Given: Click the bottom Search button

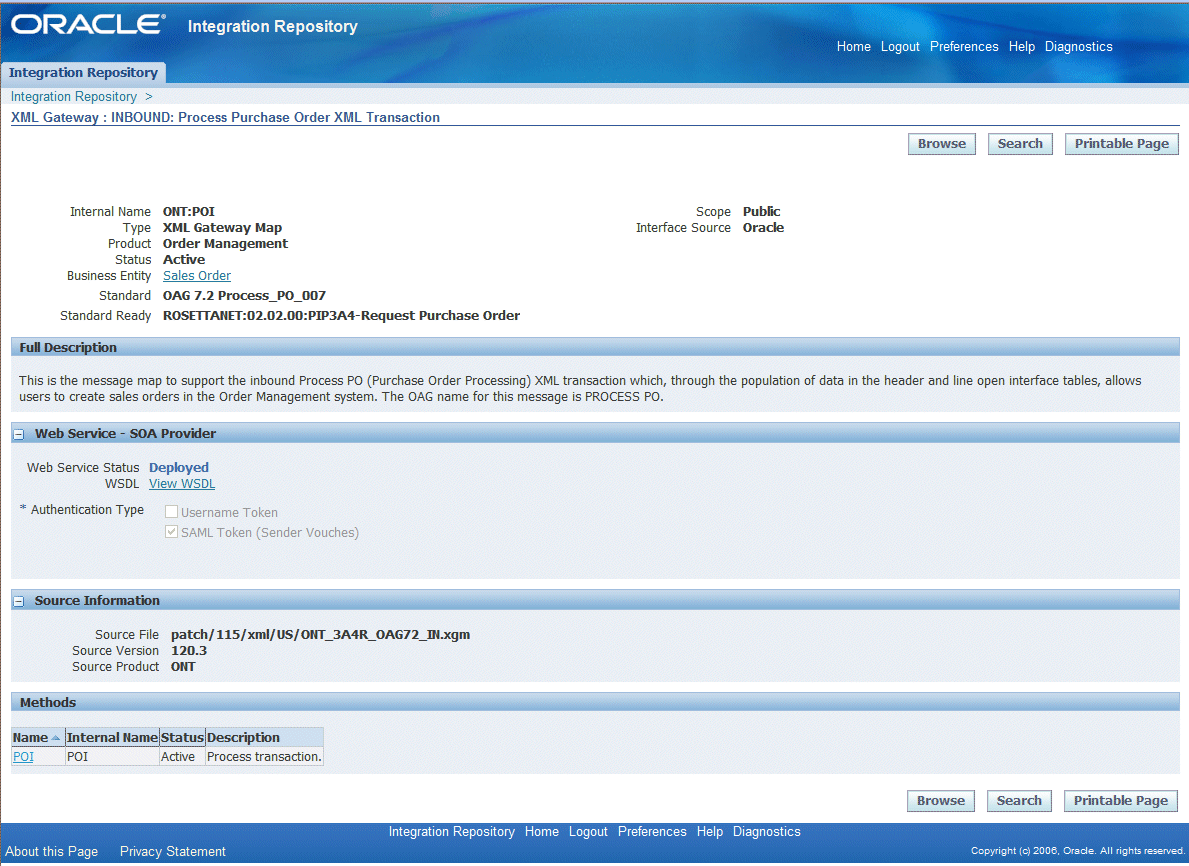Looking at the screenshot, I should tap(1019, 801).
